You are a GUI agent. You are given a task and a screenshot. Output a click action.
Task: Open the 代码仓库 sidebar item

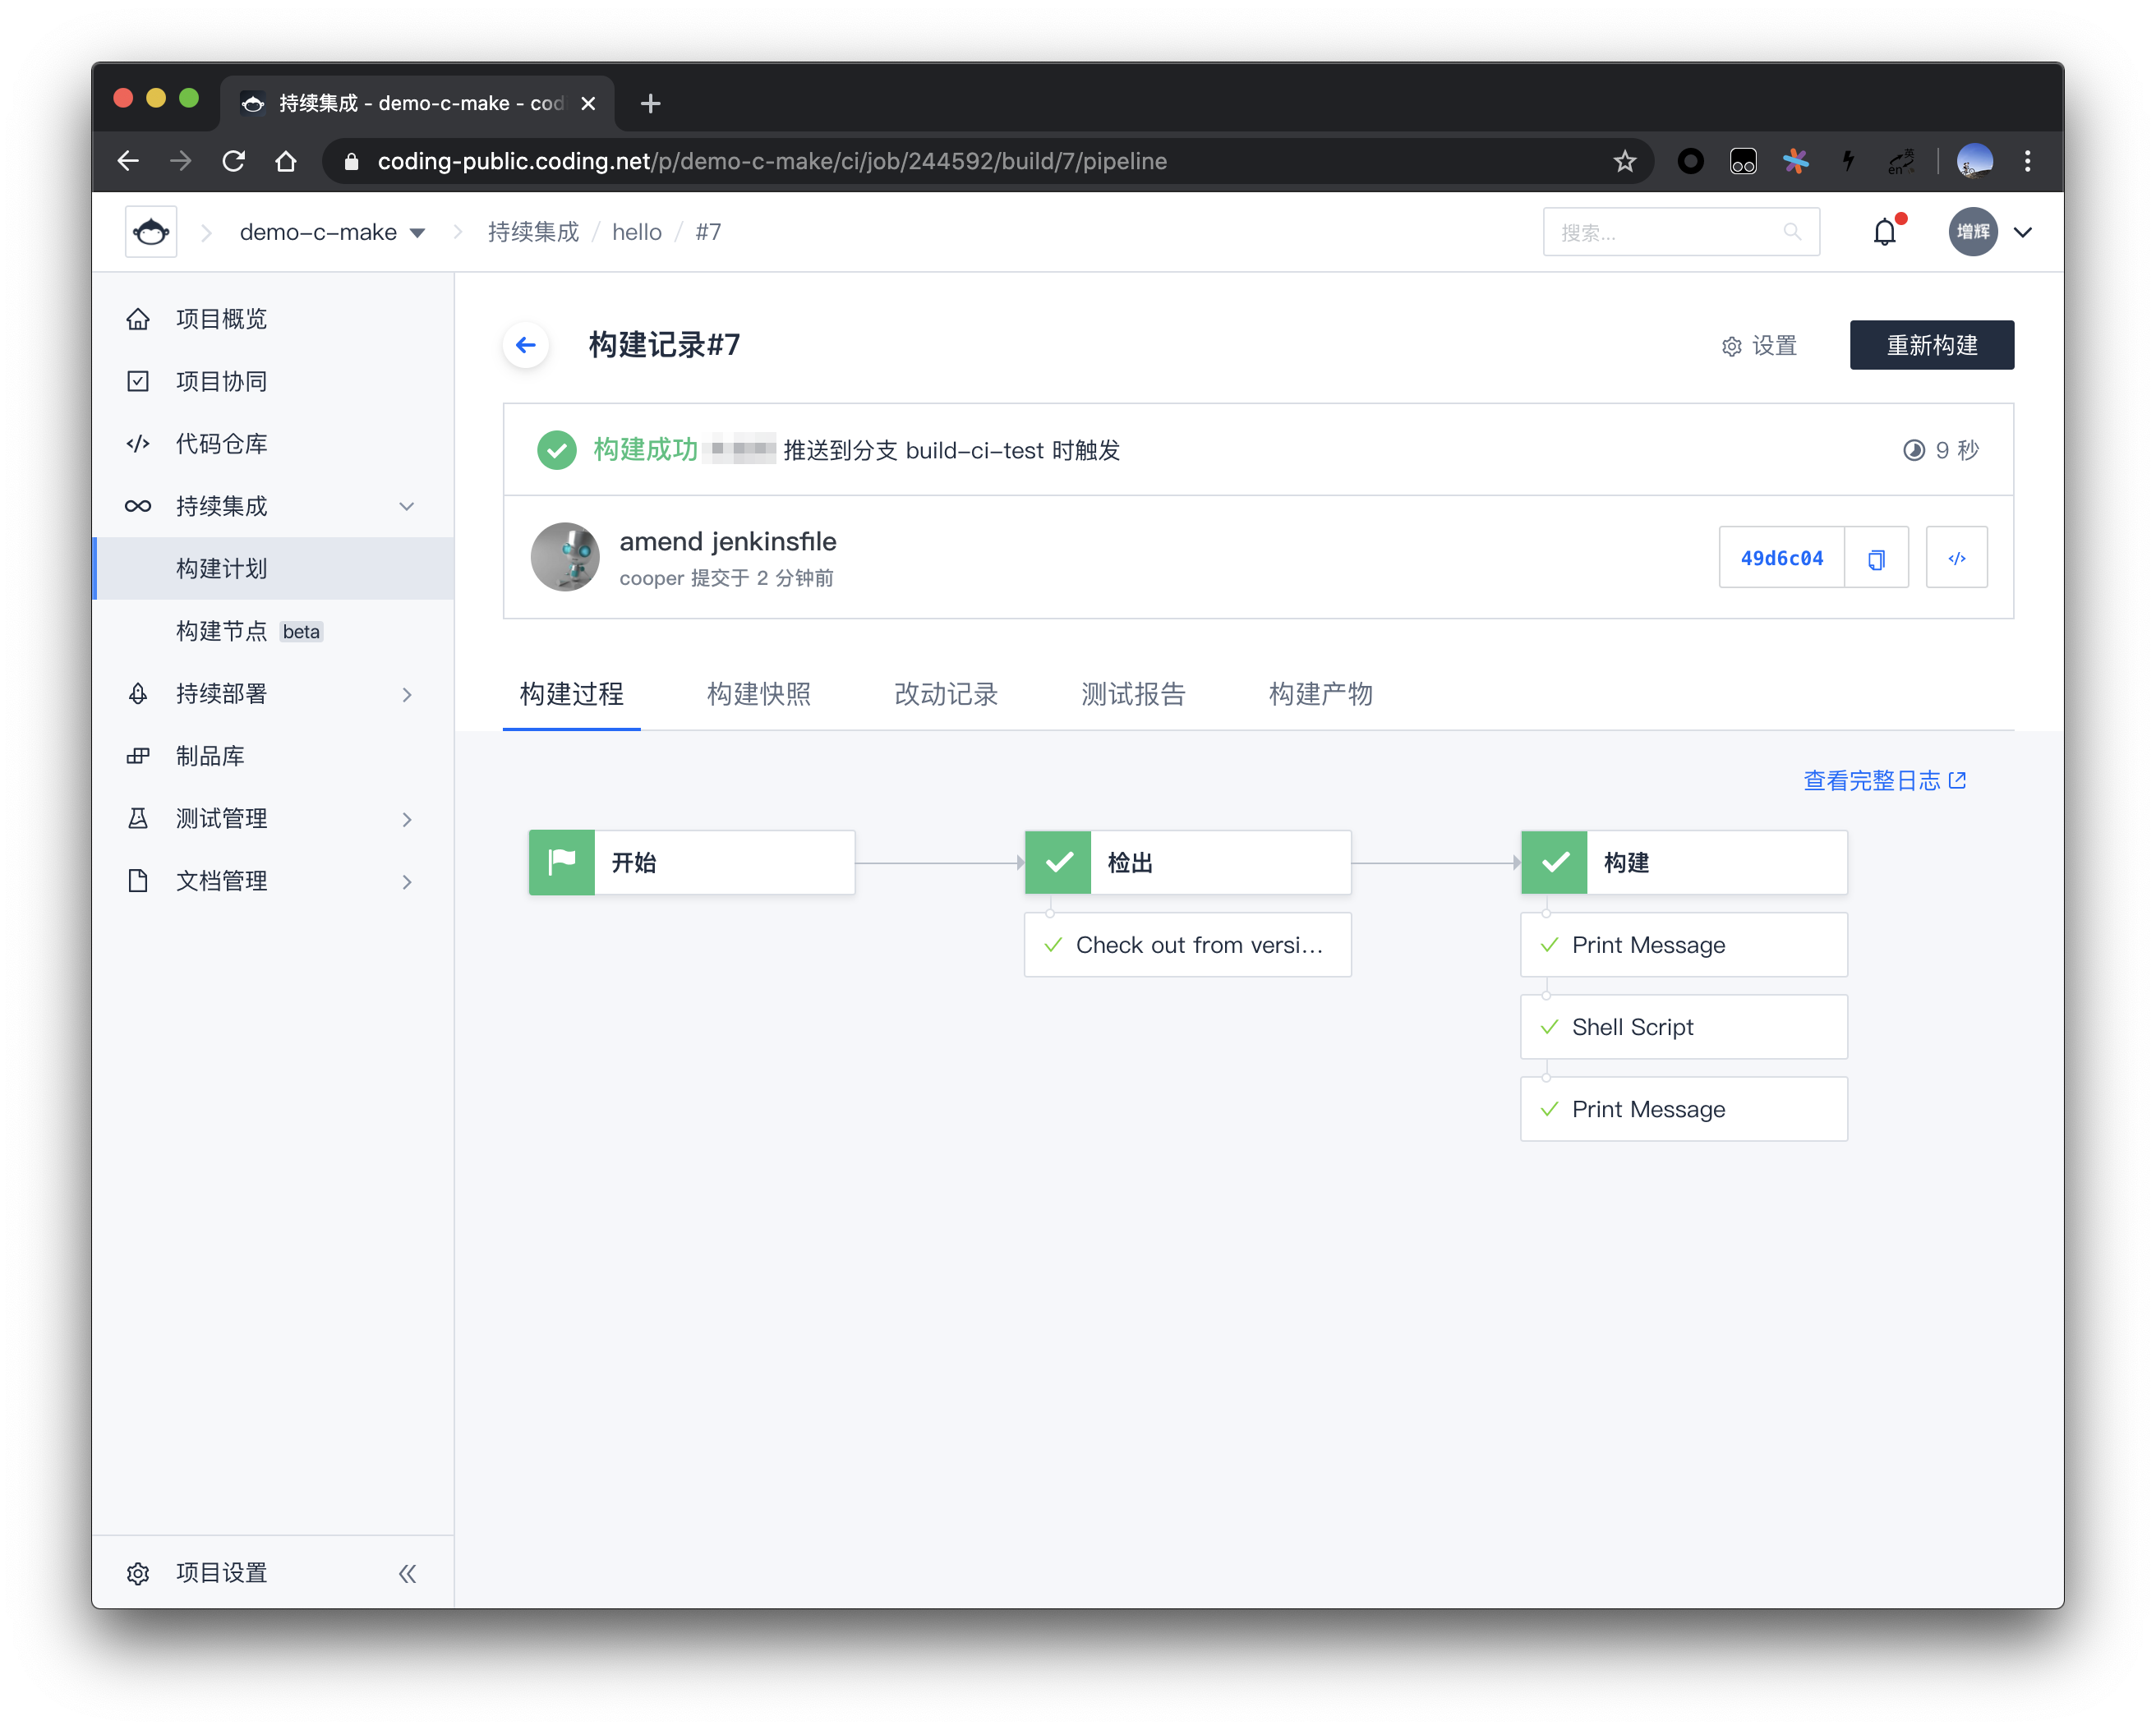pyautogui.click(x=221, y=444)
